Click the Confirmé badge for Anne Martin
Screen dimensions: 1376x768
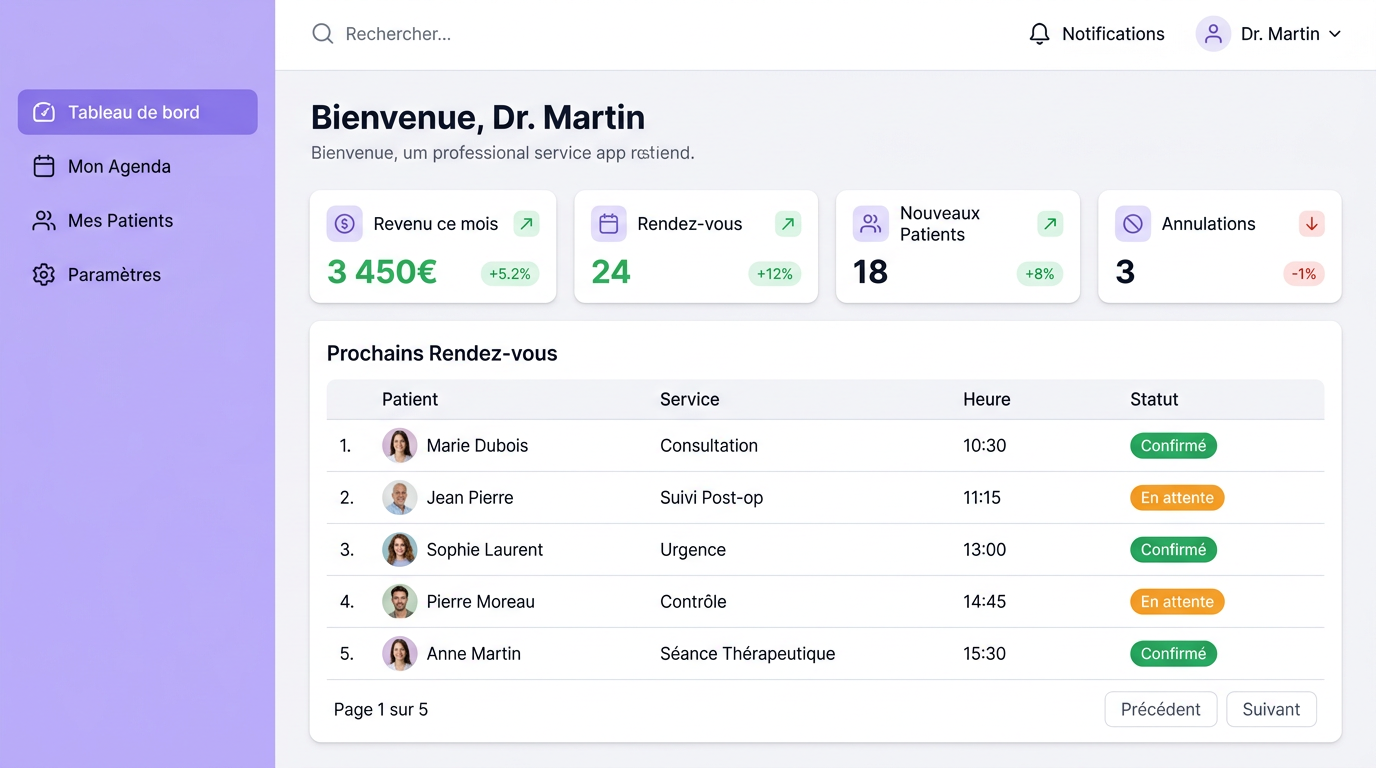[1173, 654]
